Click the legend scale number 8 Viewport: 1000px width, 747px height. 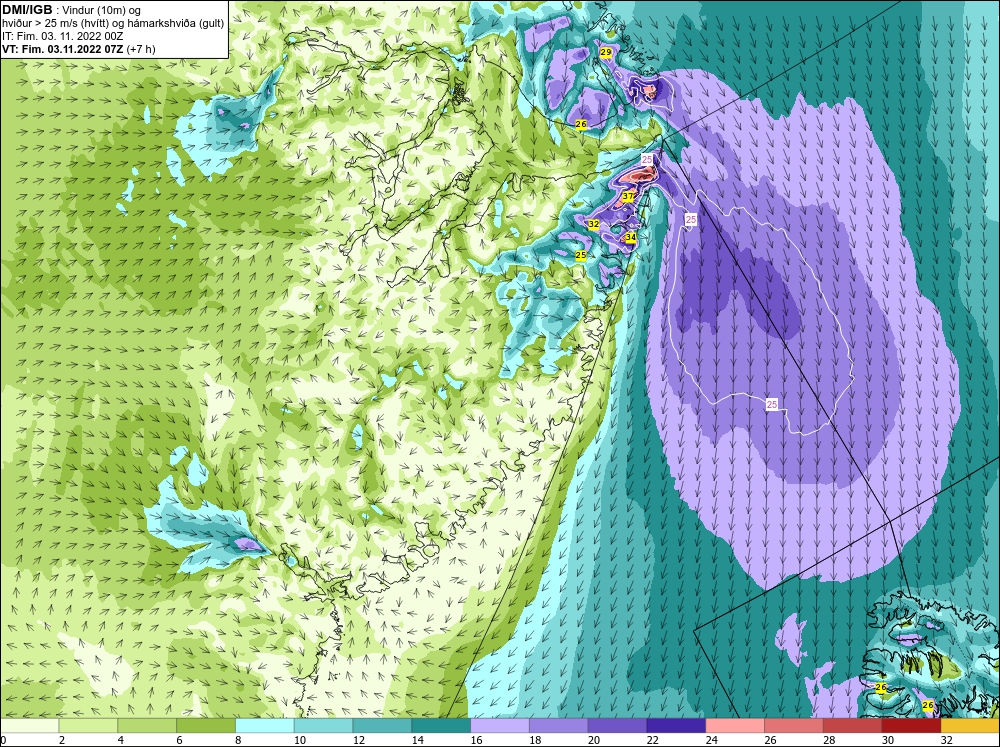pyautogui.click(x=239, y=740)
